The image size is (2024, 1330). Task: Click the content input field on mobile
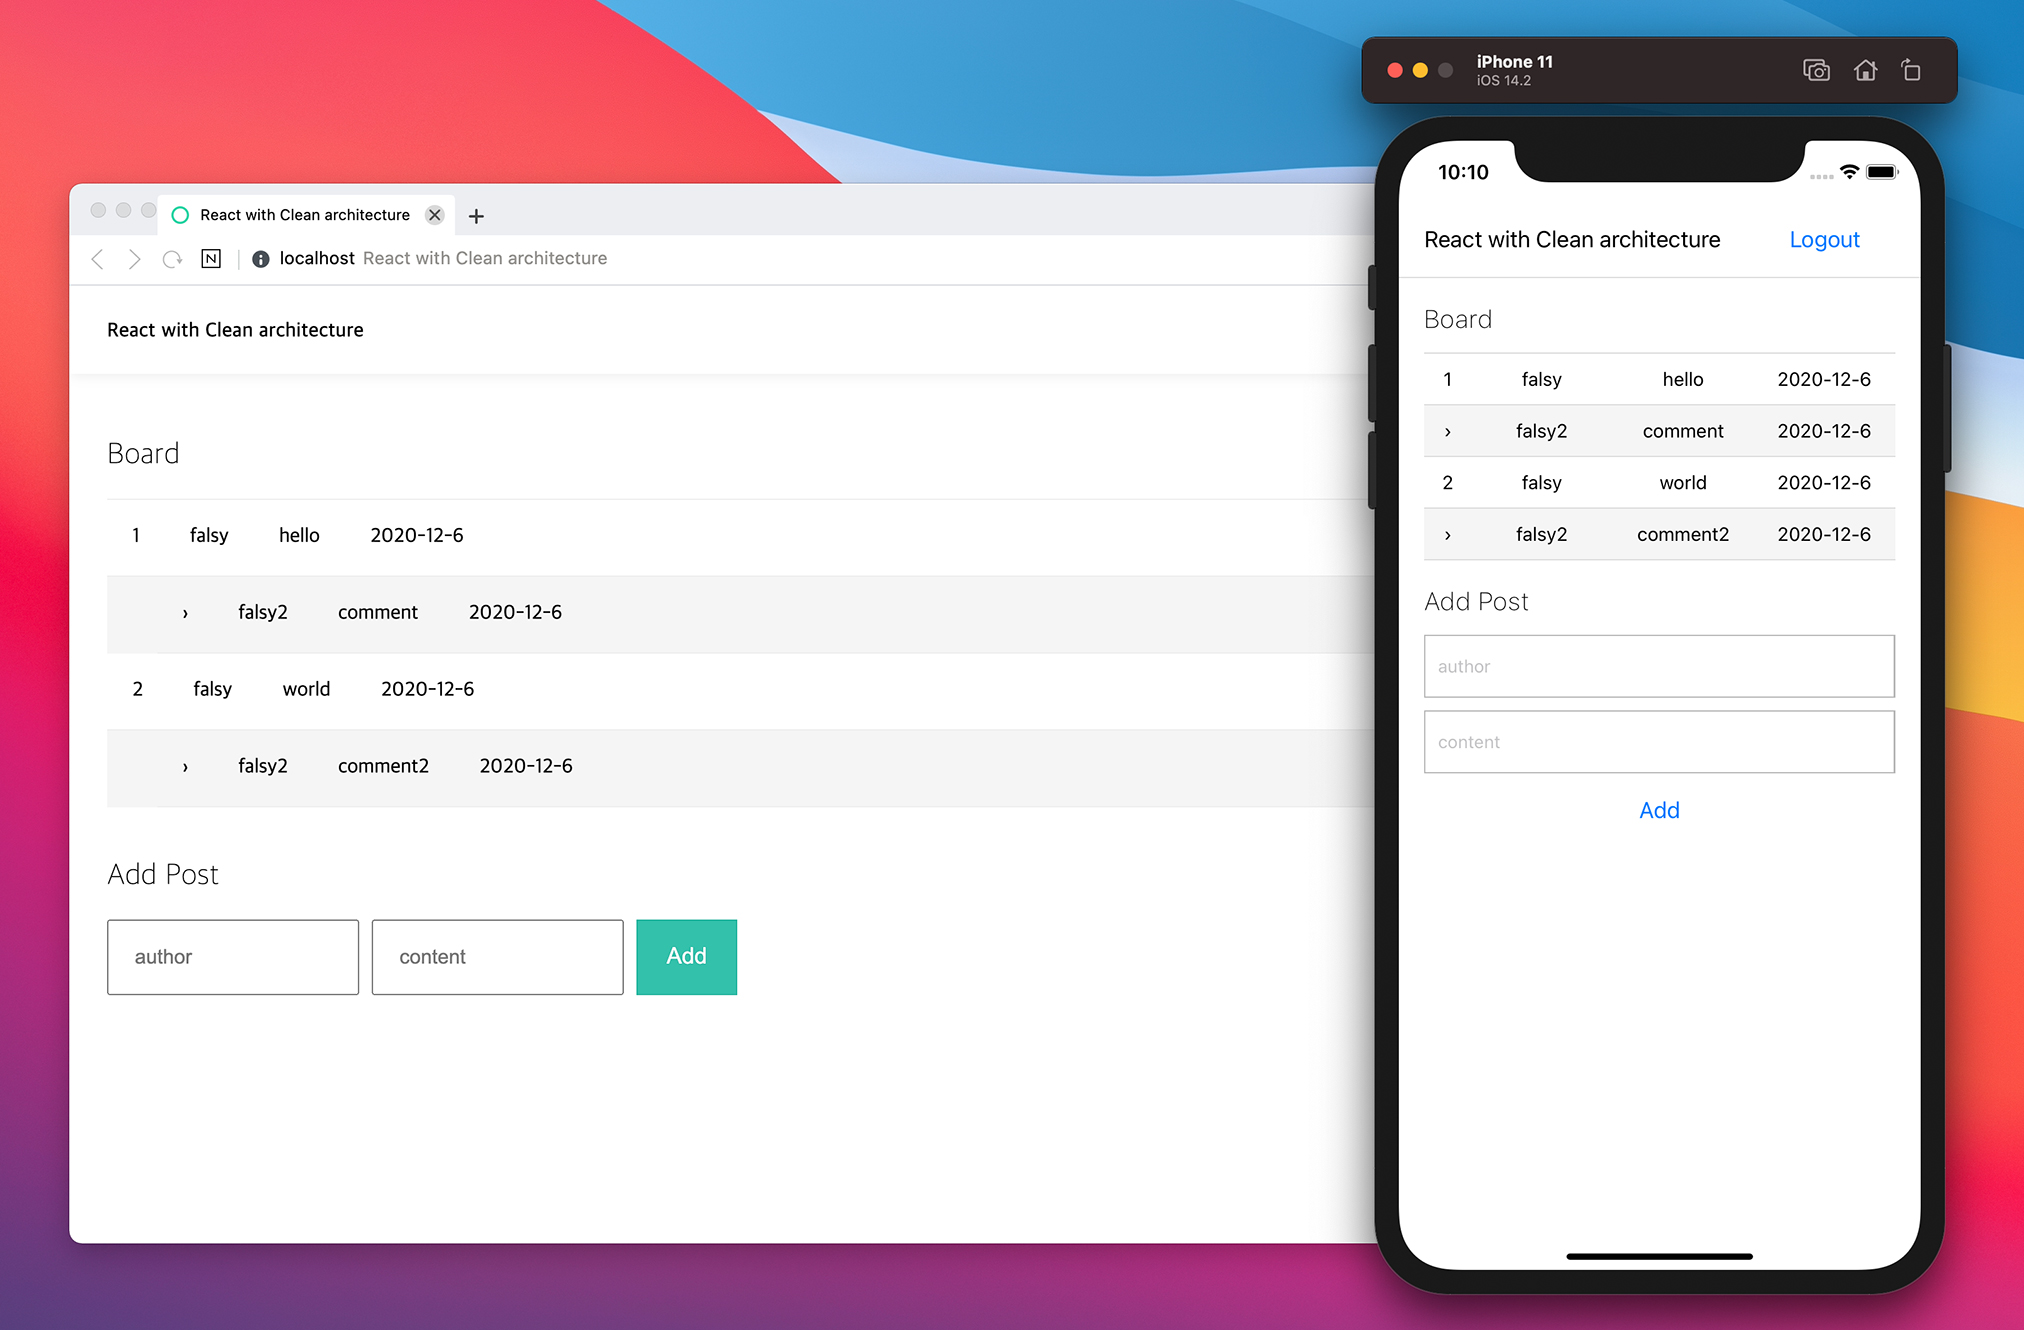pos(1659,741)
